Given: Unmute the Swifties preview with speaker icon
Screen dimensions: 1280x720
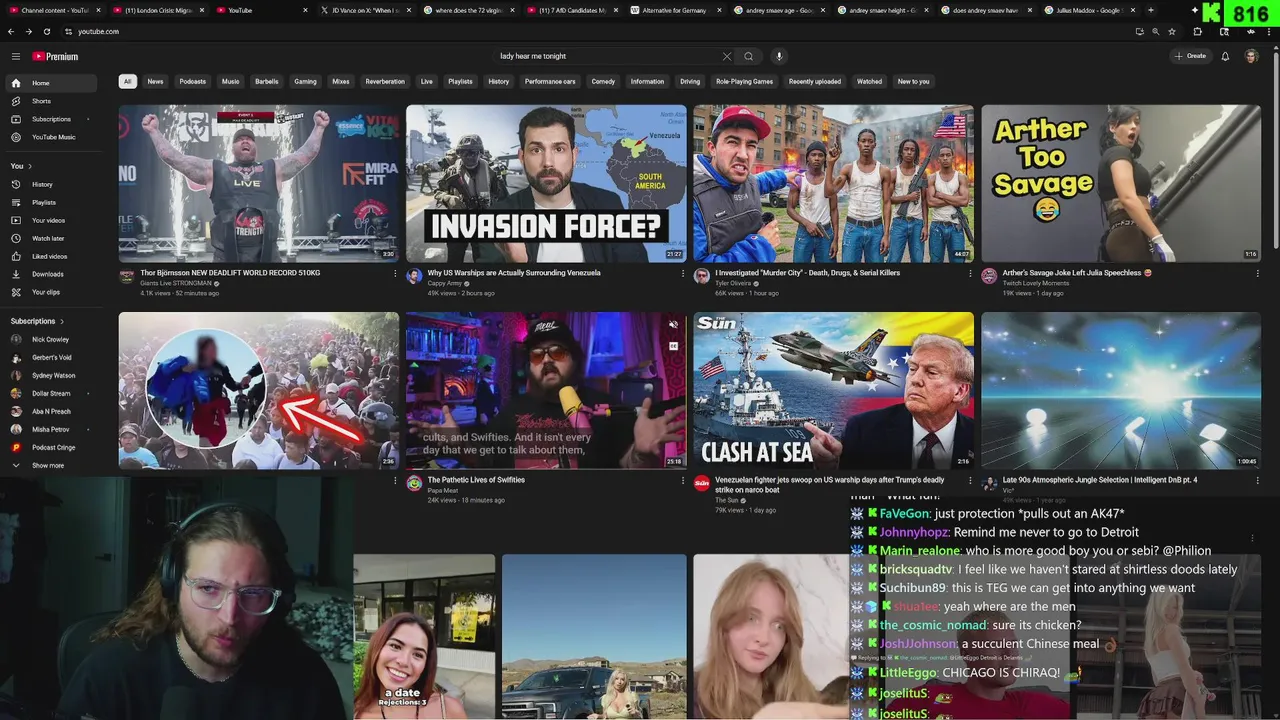Looking at the screenshot, I should (x=673, y=325).
